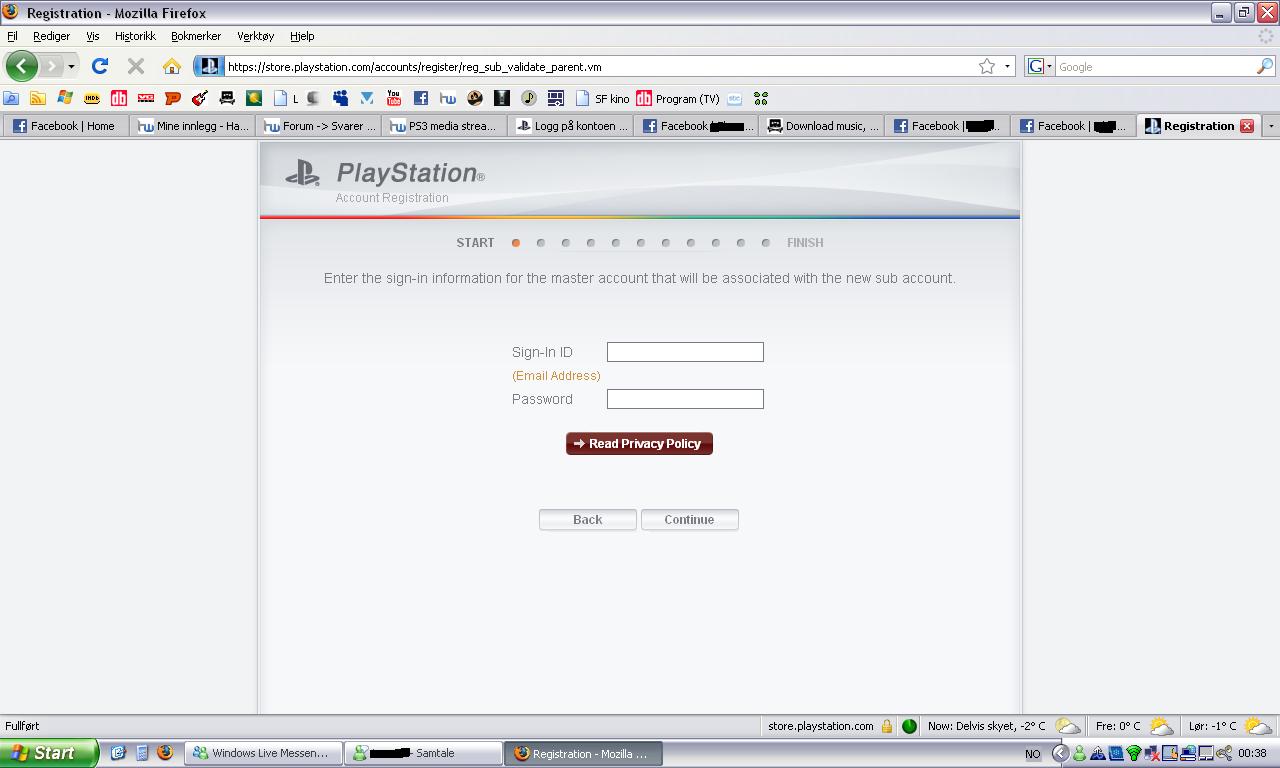
Task: Open the Windows flag bookmark
Action: coord(65,98)
